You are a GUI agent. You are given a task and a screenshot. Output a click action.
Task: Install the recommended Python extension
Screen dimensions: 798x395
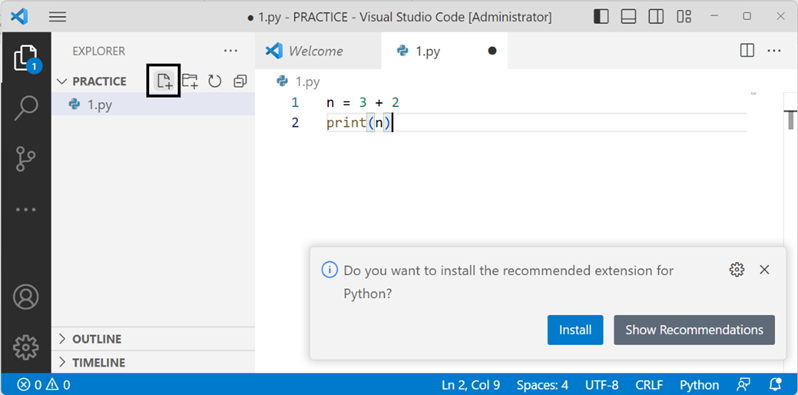point(575,330)
